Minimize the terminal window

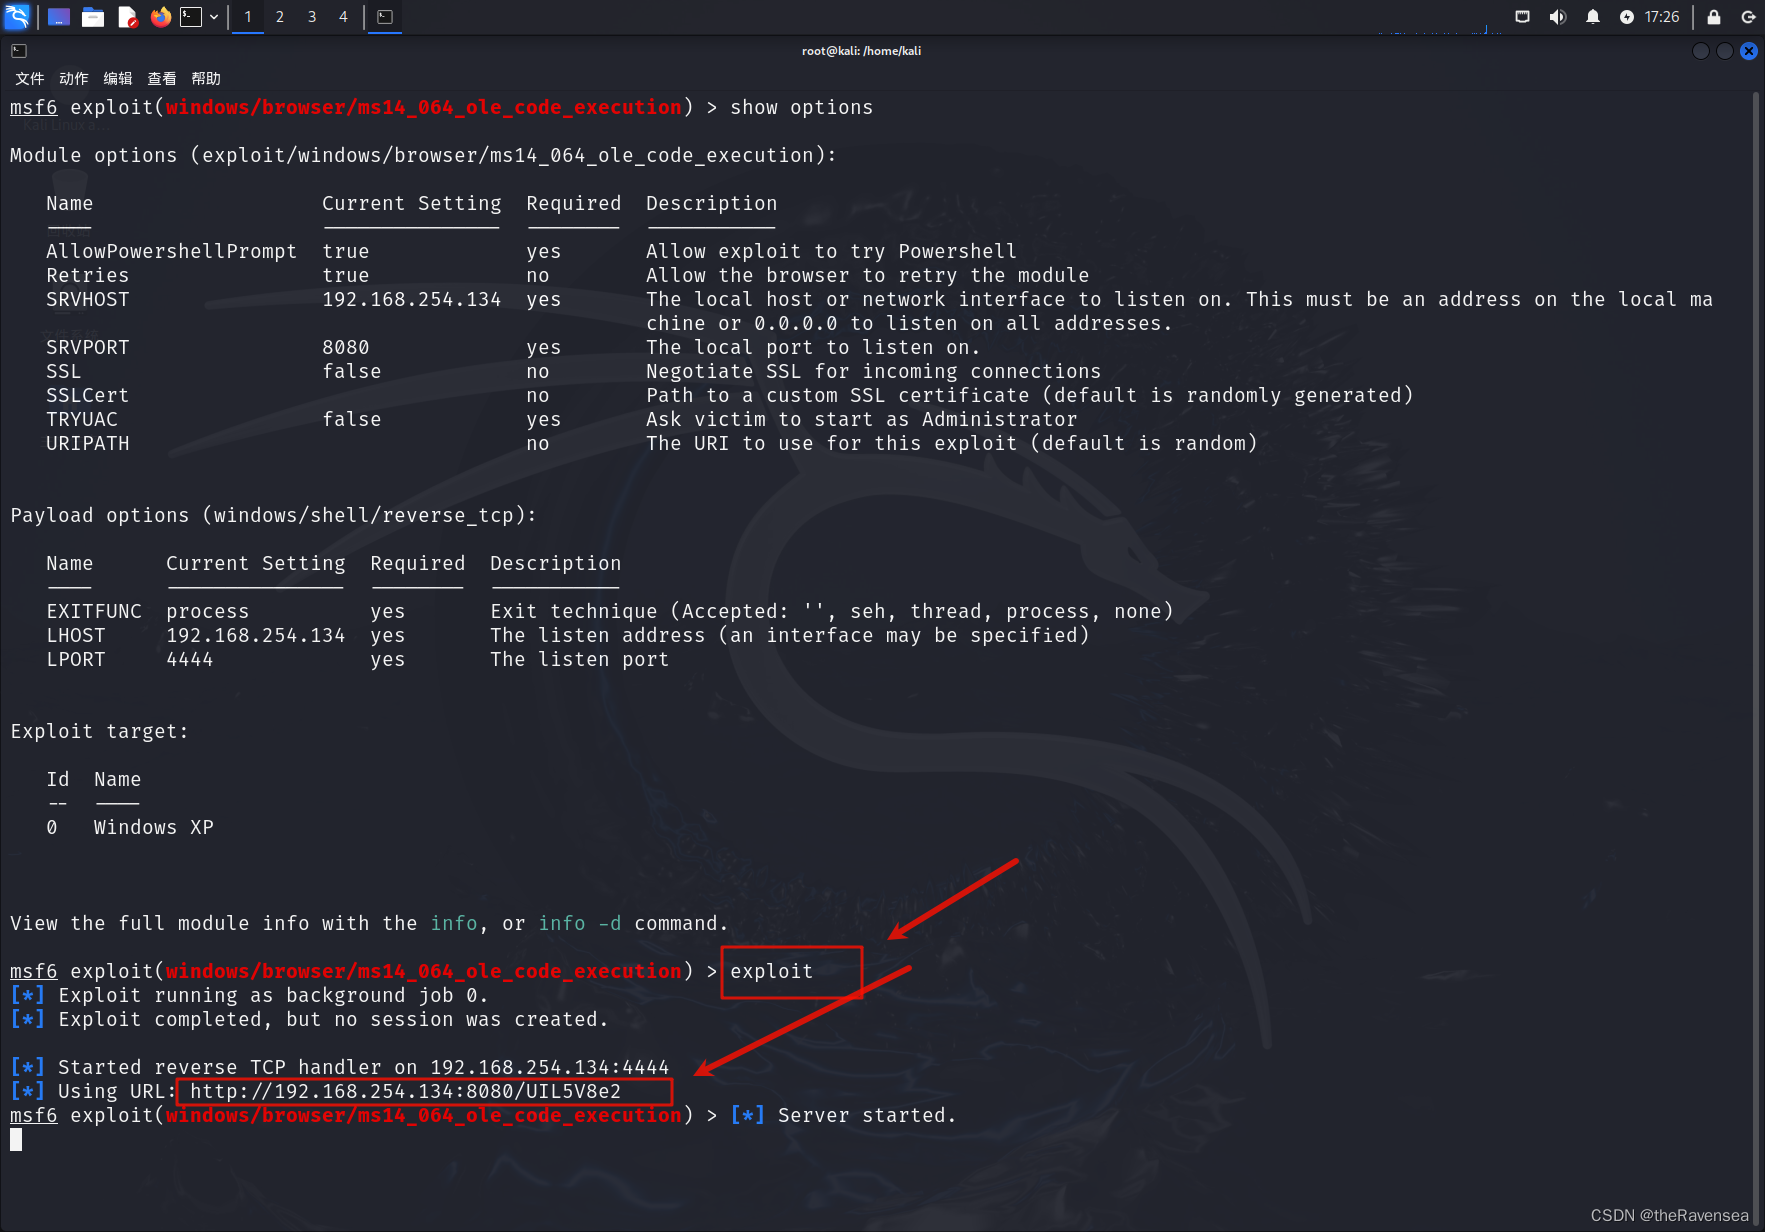tap(1701, 51)
